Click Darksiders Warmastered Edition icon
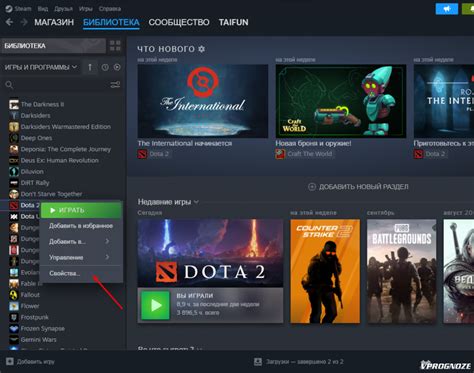Viewport: 474px width, 373px height. (14, 127)
